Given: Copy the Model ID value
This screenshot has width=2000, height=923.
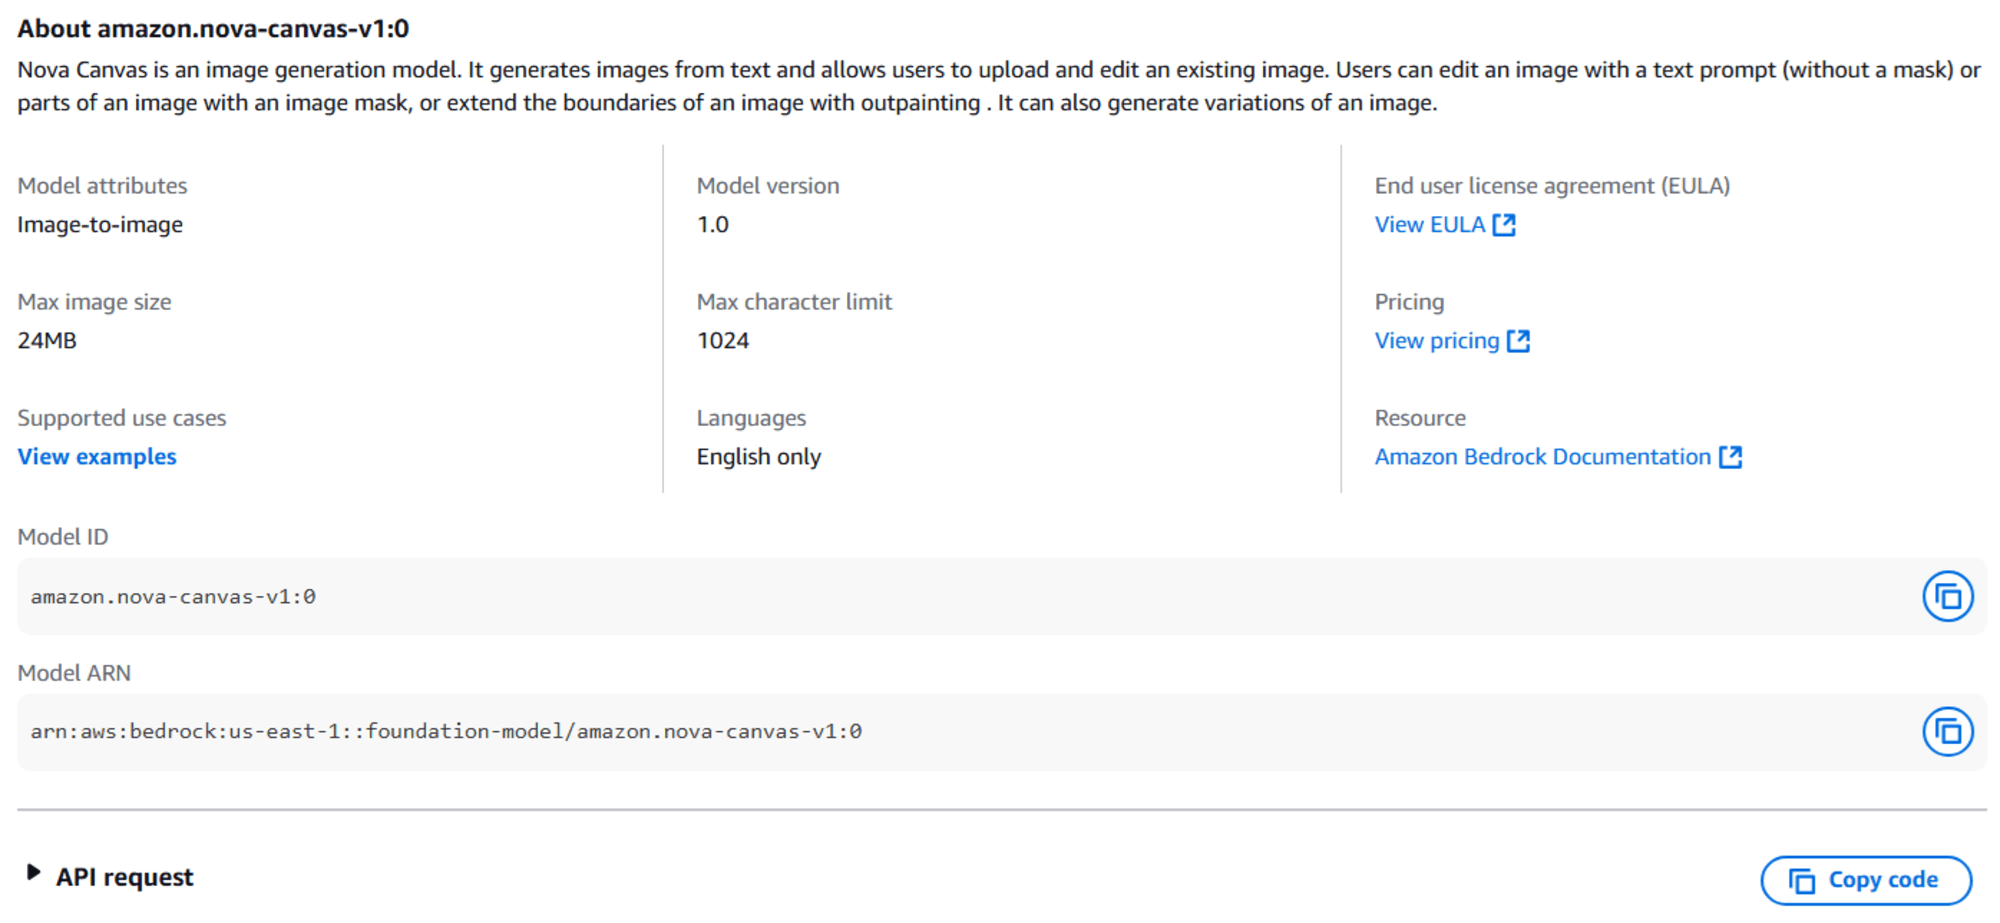Looking at the screenshot, I should (1947, 596).
